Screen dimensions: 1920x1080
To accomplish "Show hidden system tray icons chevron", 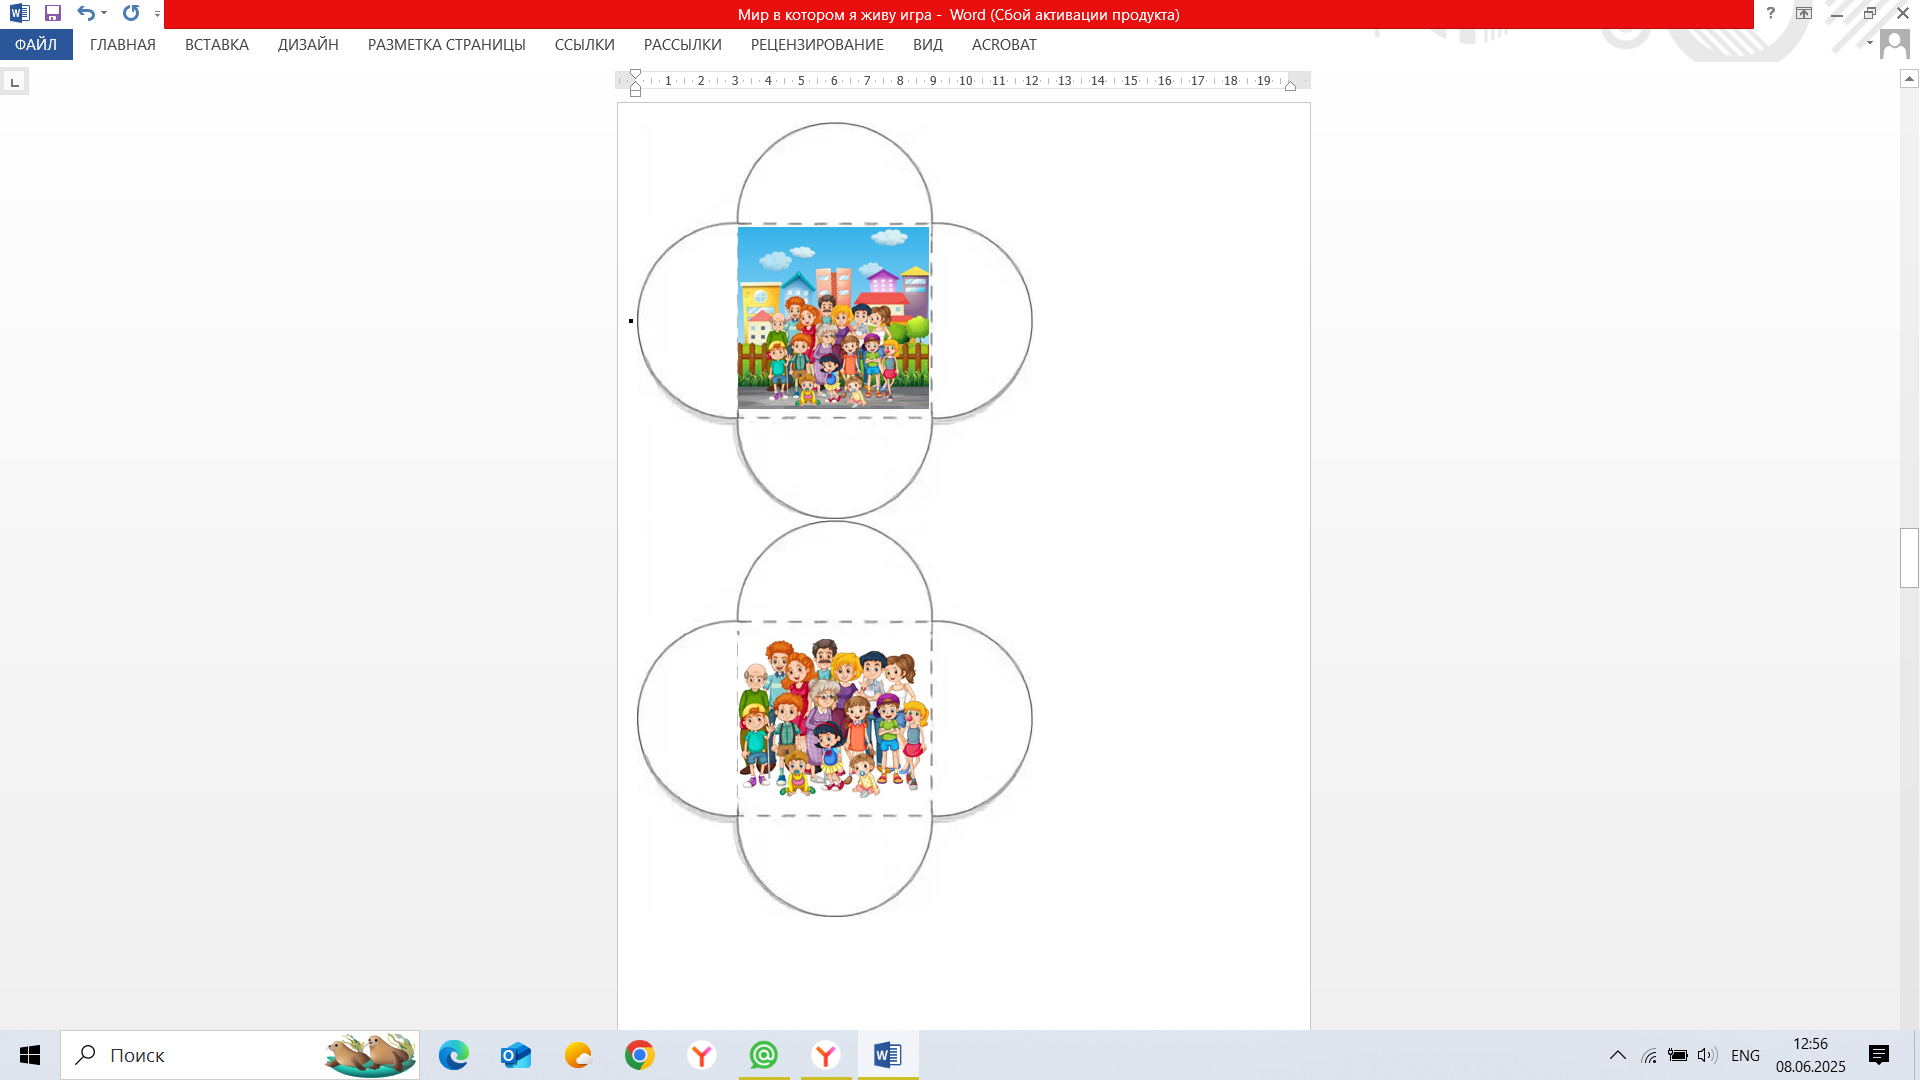I will click(1617, 1055).
